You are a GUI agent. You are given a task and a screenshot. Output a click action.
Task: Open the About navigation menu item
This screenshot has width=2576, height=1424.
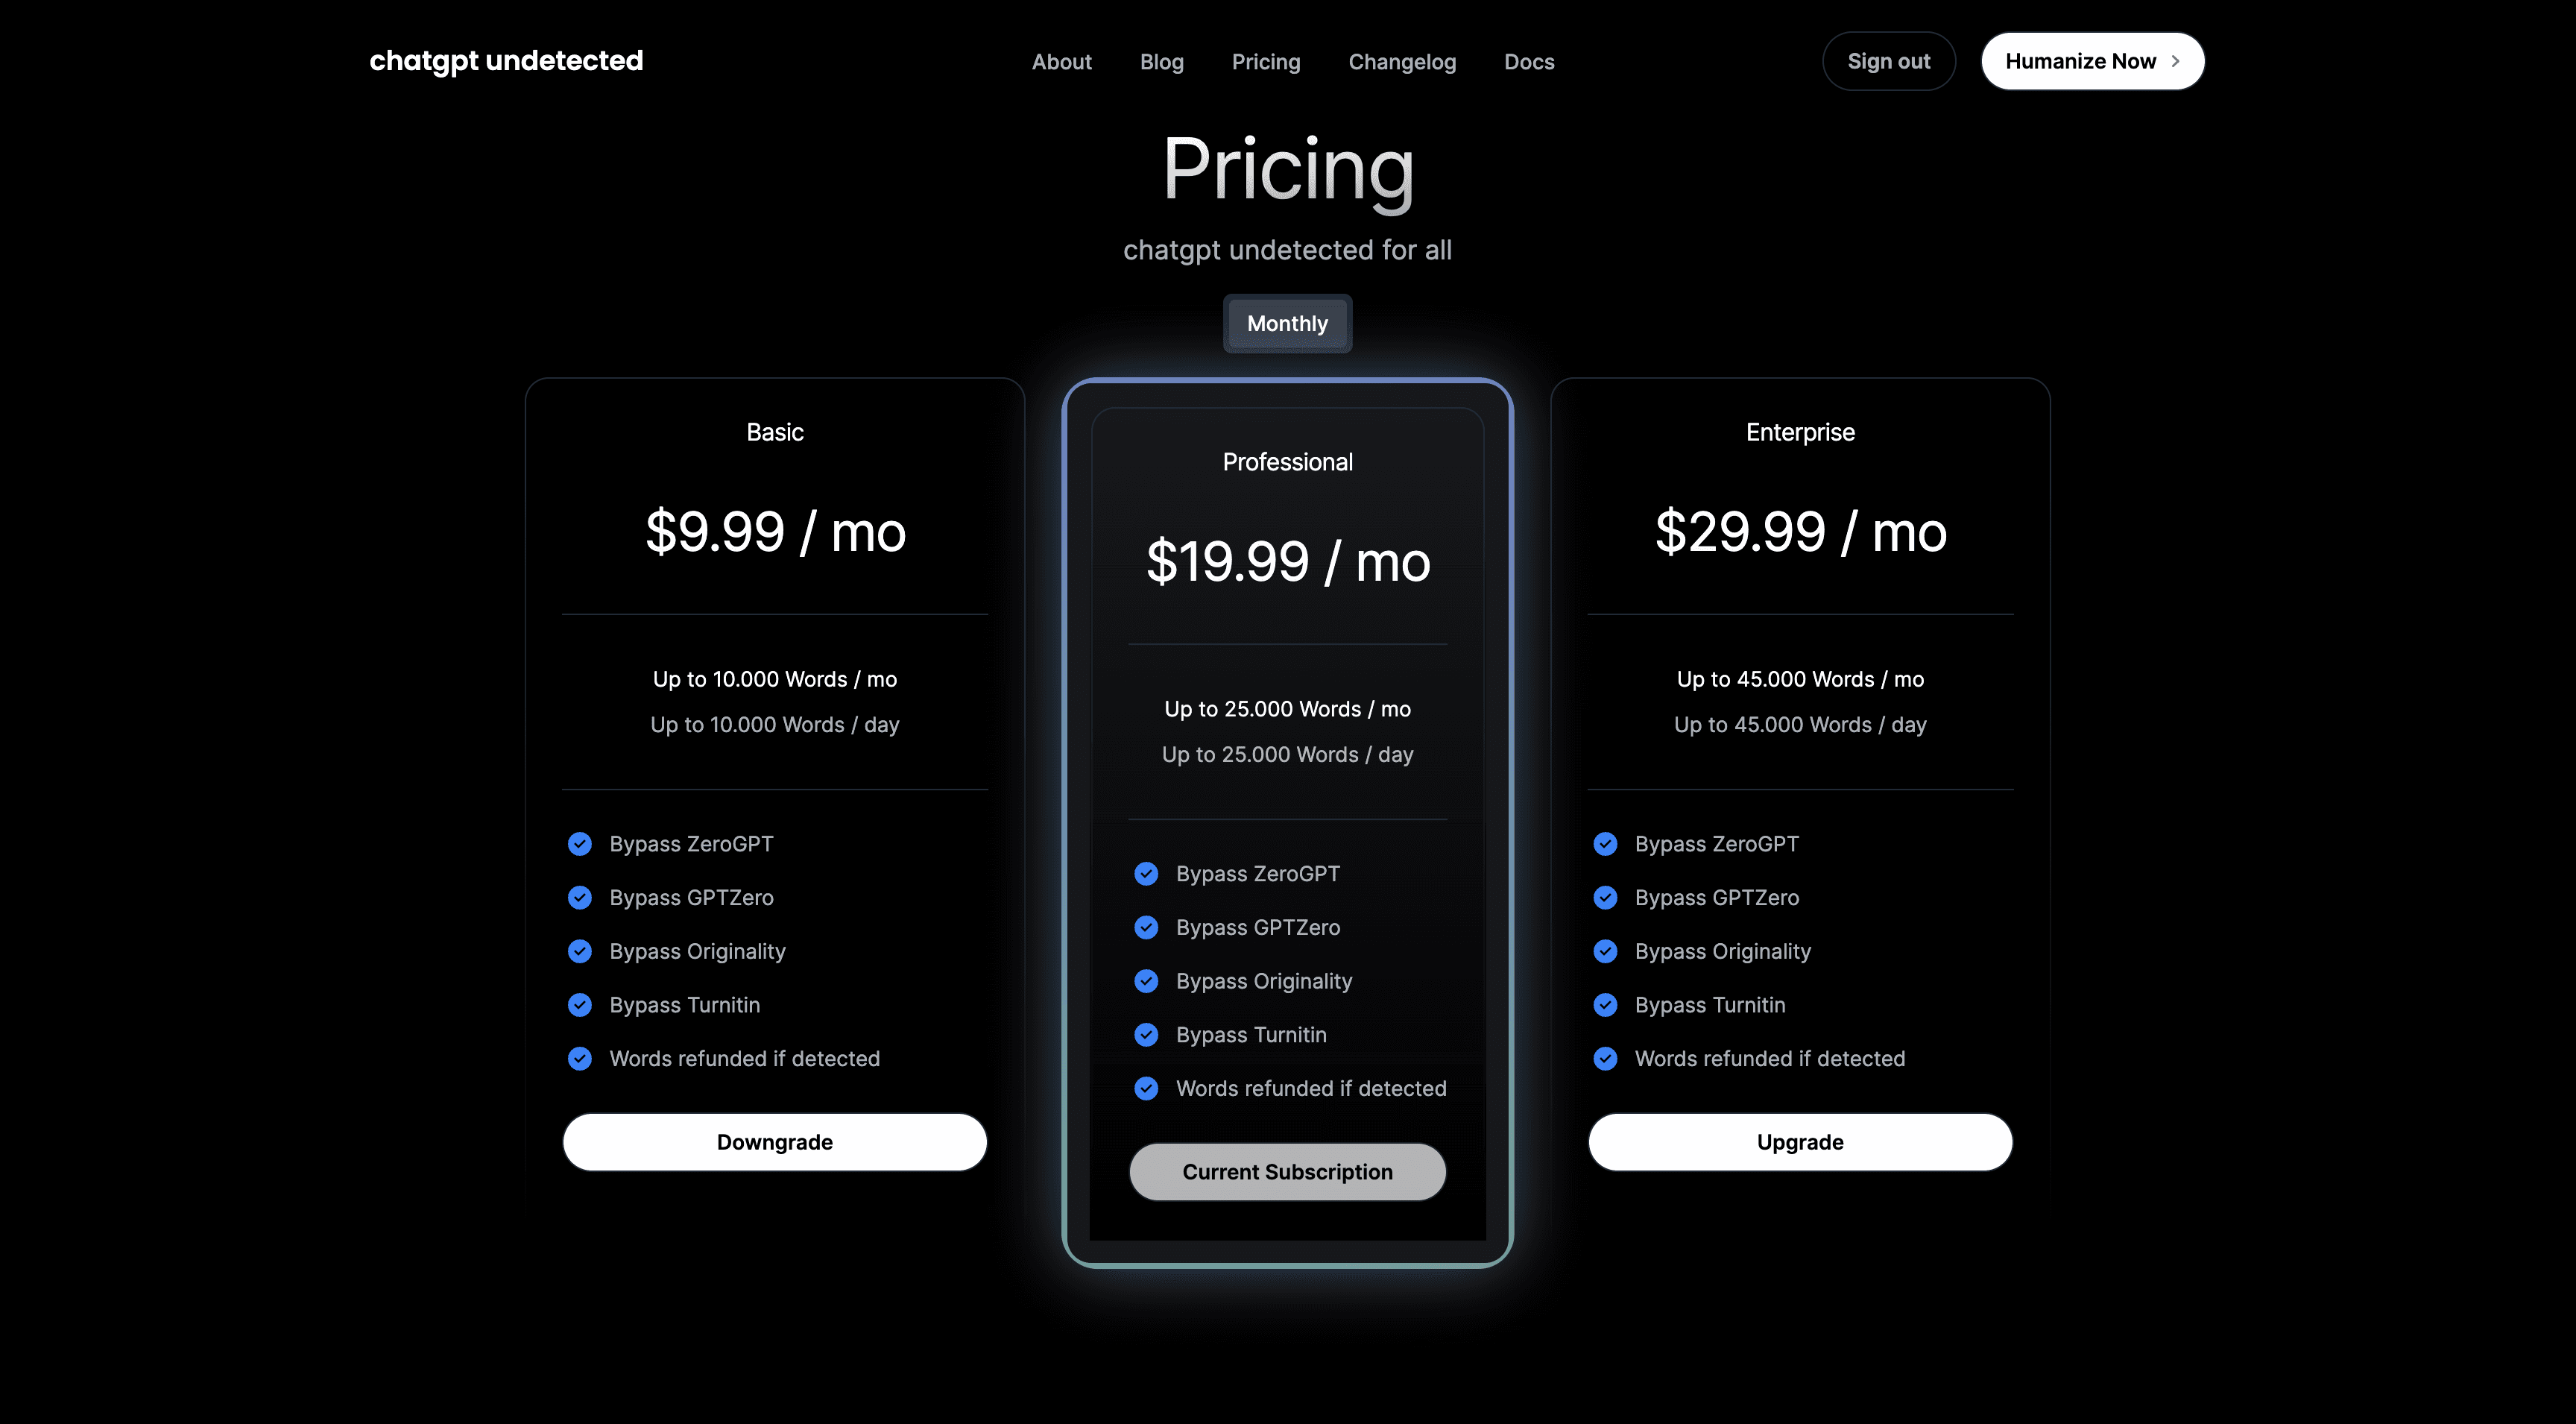1060,61
